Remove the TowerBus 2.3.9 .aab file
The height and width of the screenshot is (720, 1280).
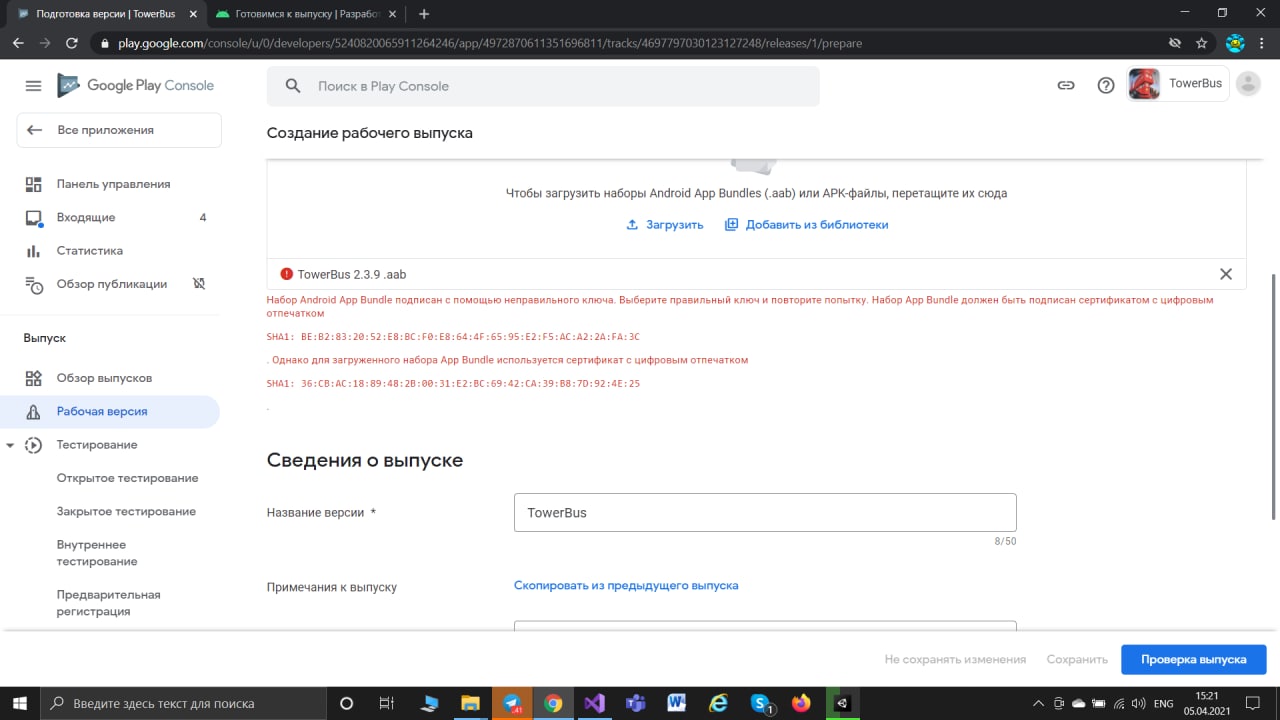point(1226,274)
